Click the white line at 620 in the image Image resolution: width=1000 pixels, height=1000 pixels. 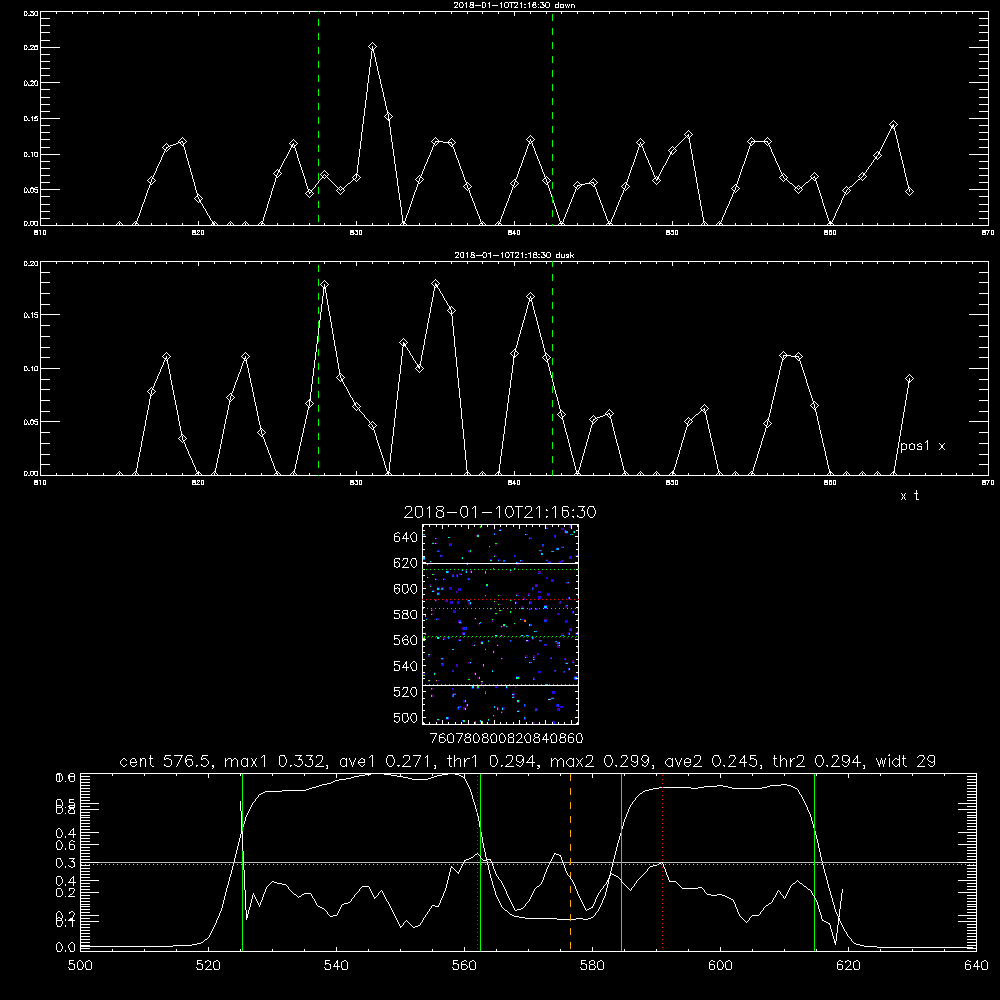500,563
